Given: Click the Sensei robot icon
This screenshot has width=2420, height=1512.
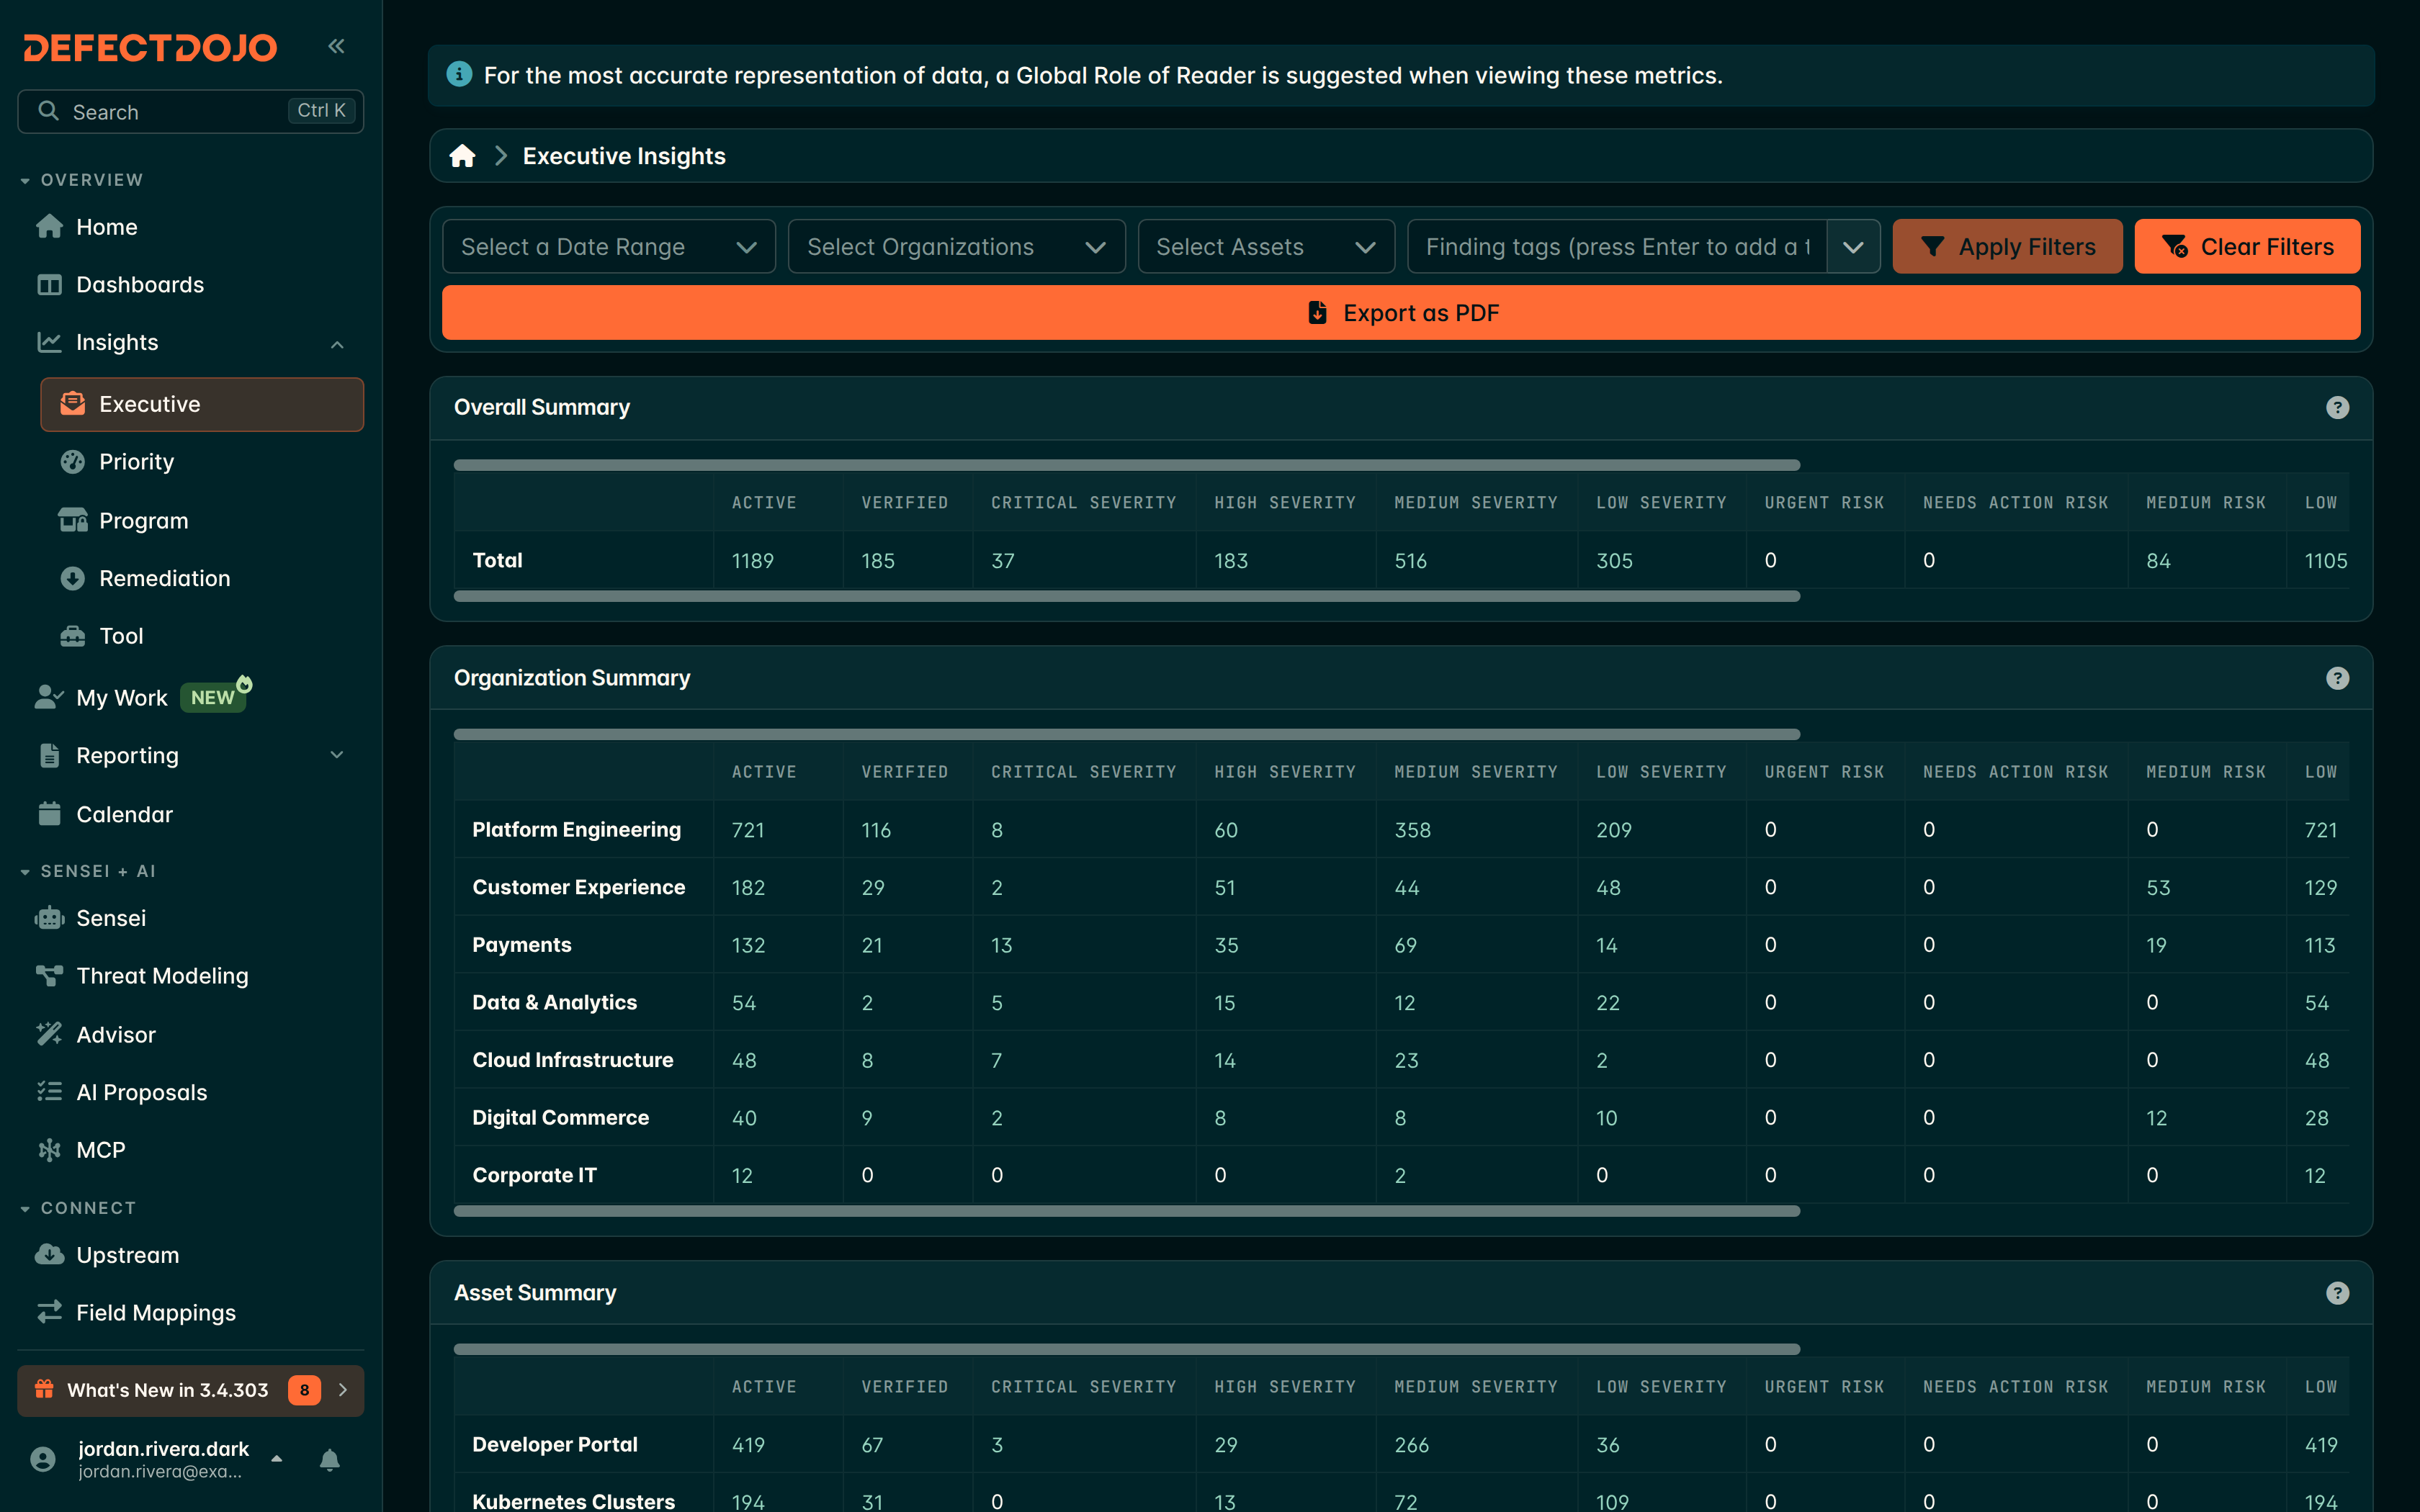Looking at the screenshot, I should point(49,918).
